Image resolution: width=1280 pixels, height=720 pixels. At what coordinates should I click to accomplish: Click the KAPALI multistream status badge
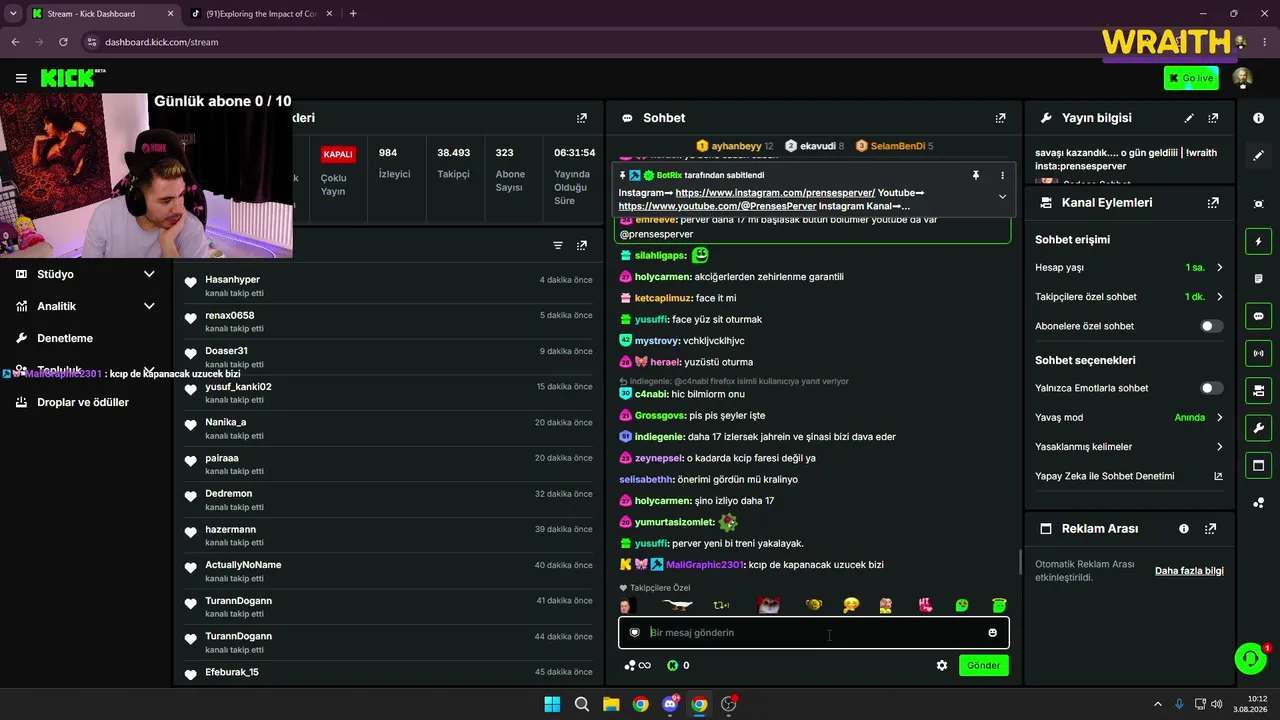tap(338, 154)
